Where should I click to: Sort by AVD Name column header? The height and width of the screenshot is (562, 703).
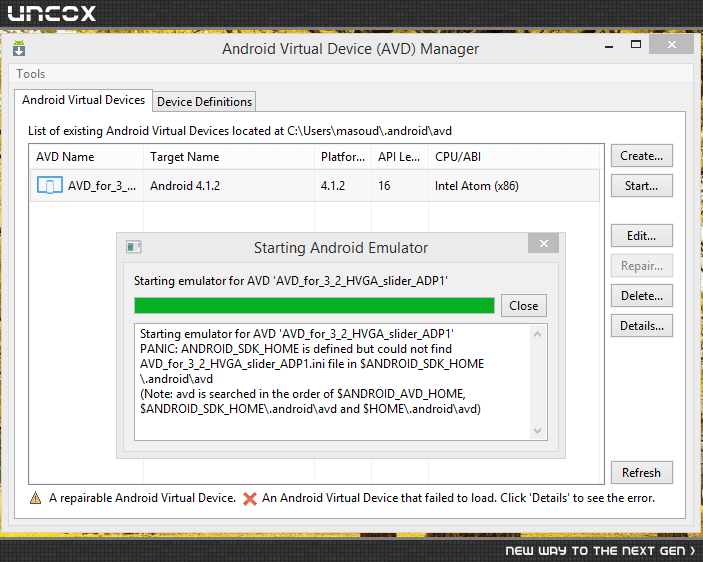[87, 157]
